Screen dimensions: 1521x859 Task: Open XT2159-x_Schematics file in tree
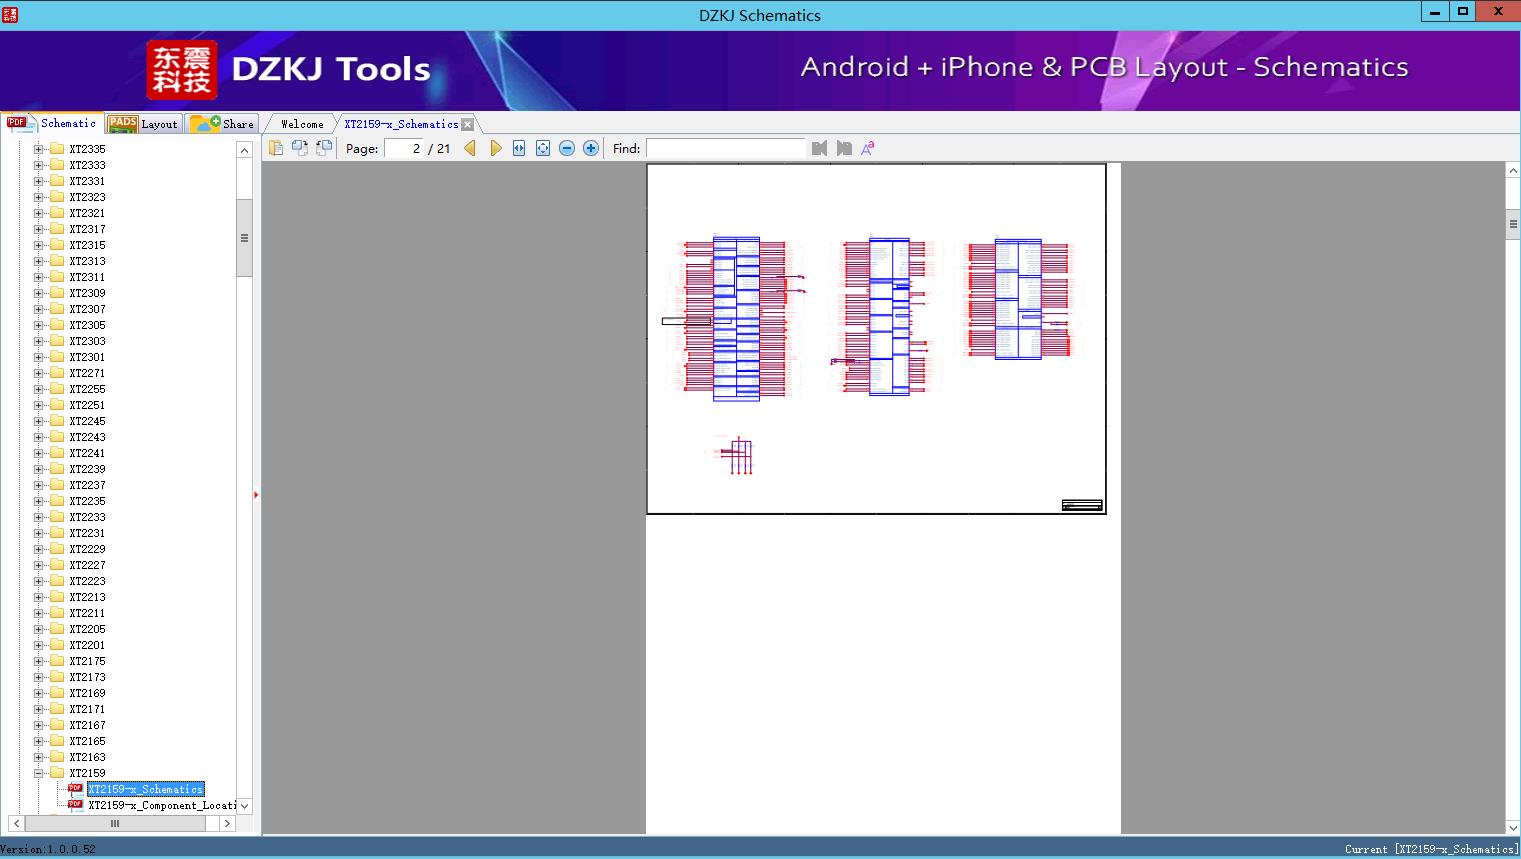pos(145,789)
